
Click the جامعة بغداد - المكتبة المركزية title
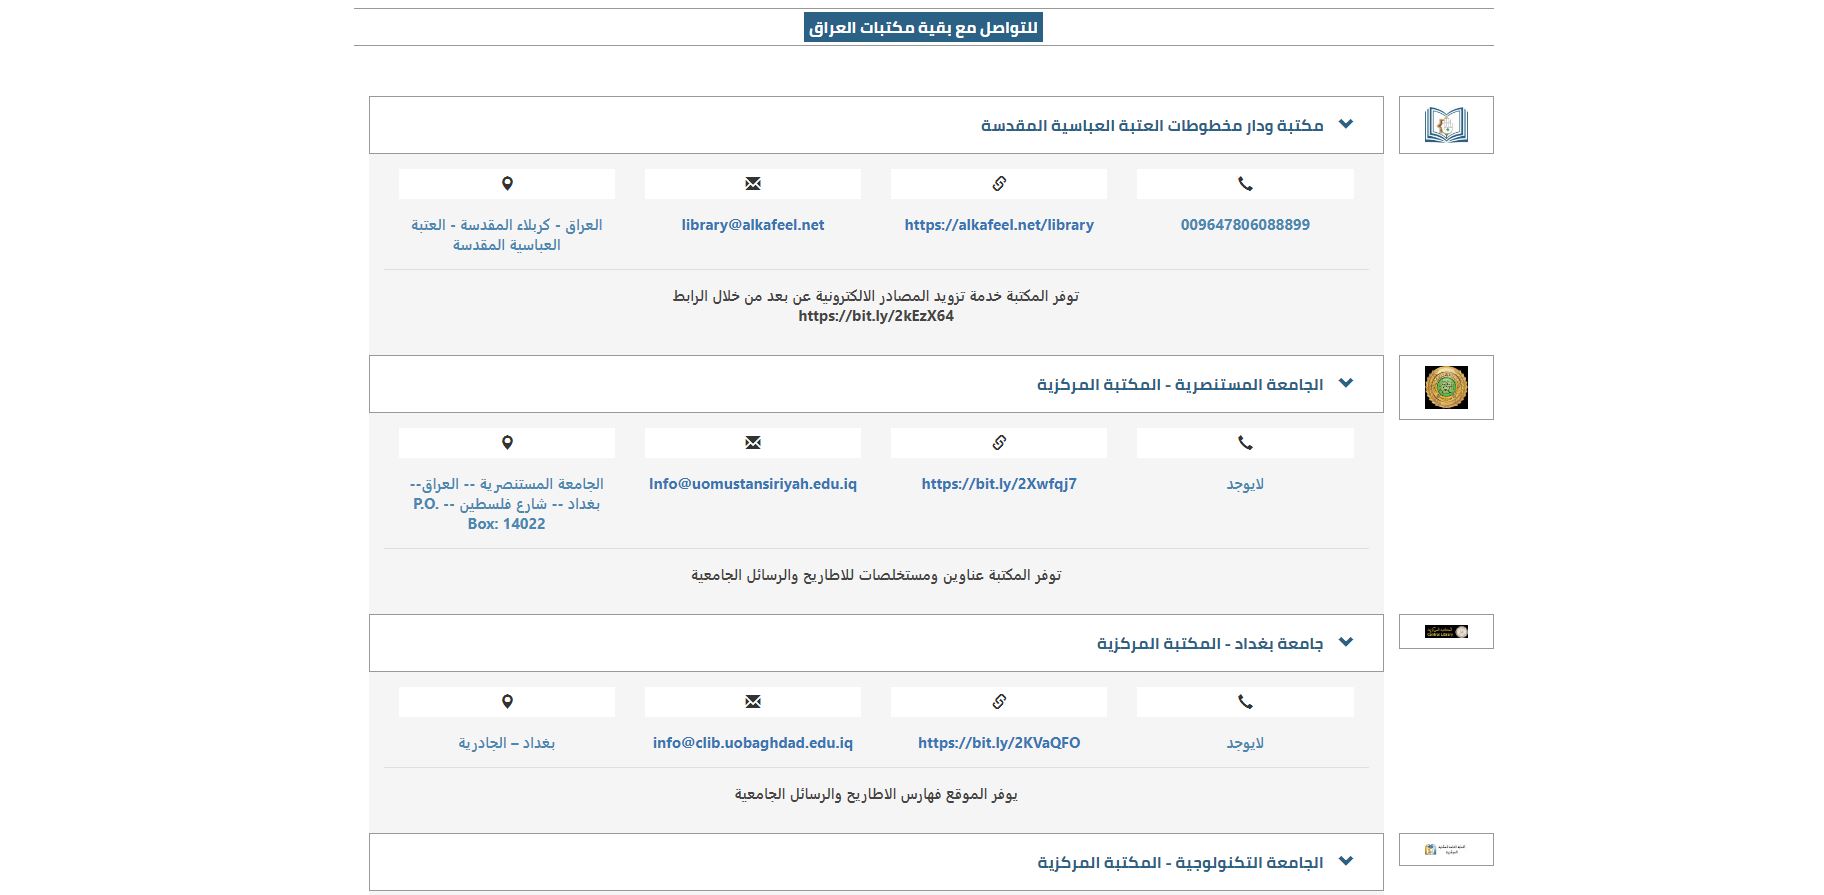tap(1210, 643)
